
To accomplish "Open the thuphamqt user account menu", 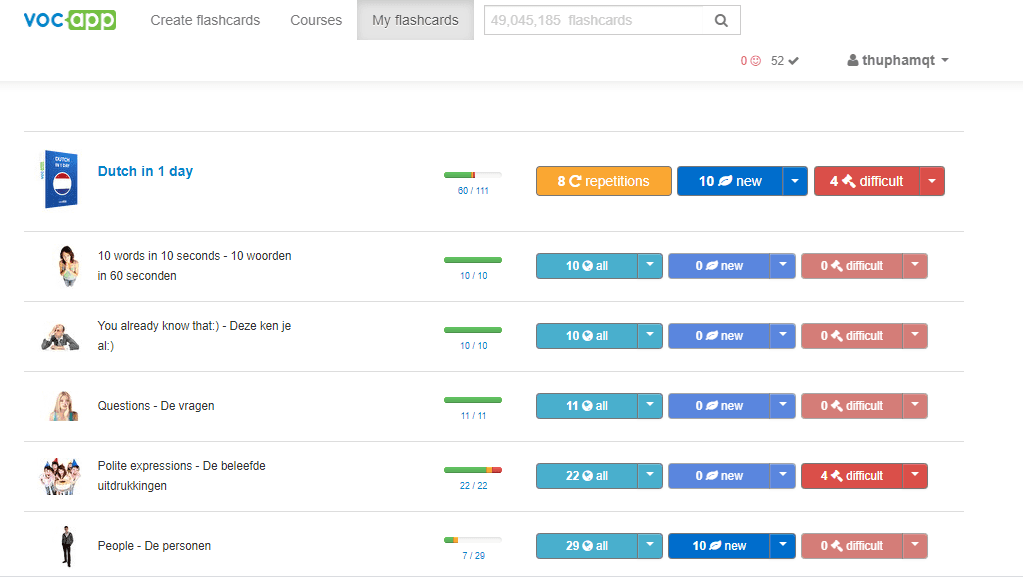I will click(x=897, y=60).
